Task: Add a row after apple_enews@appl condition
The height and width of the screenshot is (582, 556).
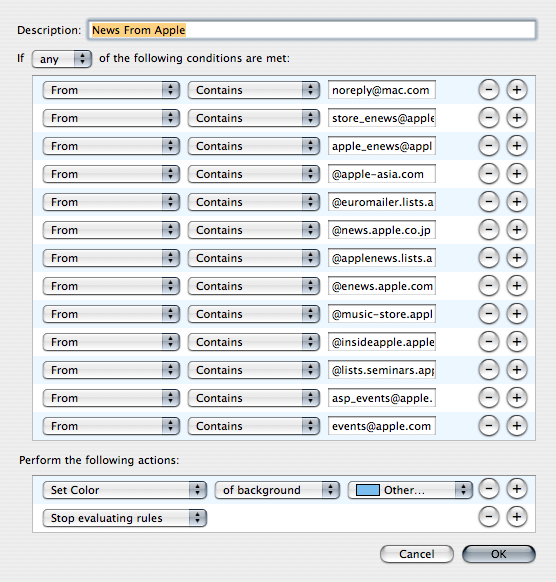Action: (517, 146)
